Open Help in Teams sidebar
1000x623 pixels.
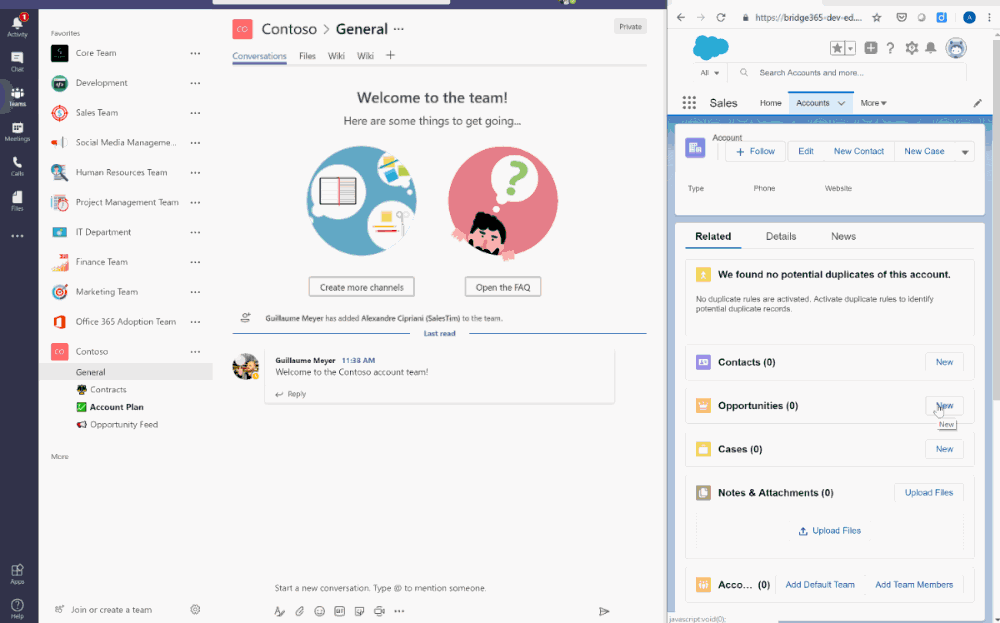(17, 608)
